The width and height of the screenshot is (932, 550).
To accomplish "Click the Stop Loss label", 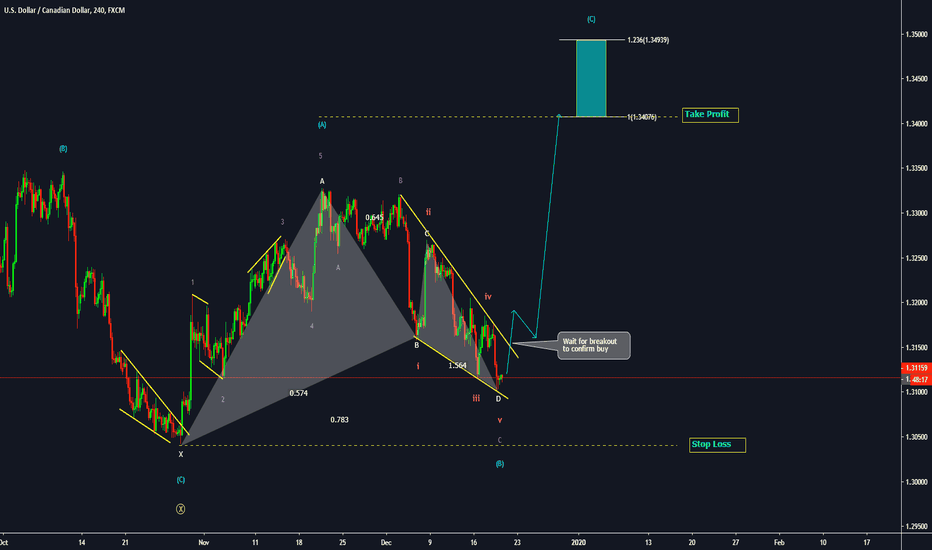I will pyautogui.click(x=717, y=444).
